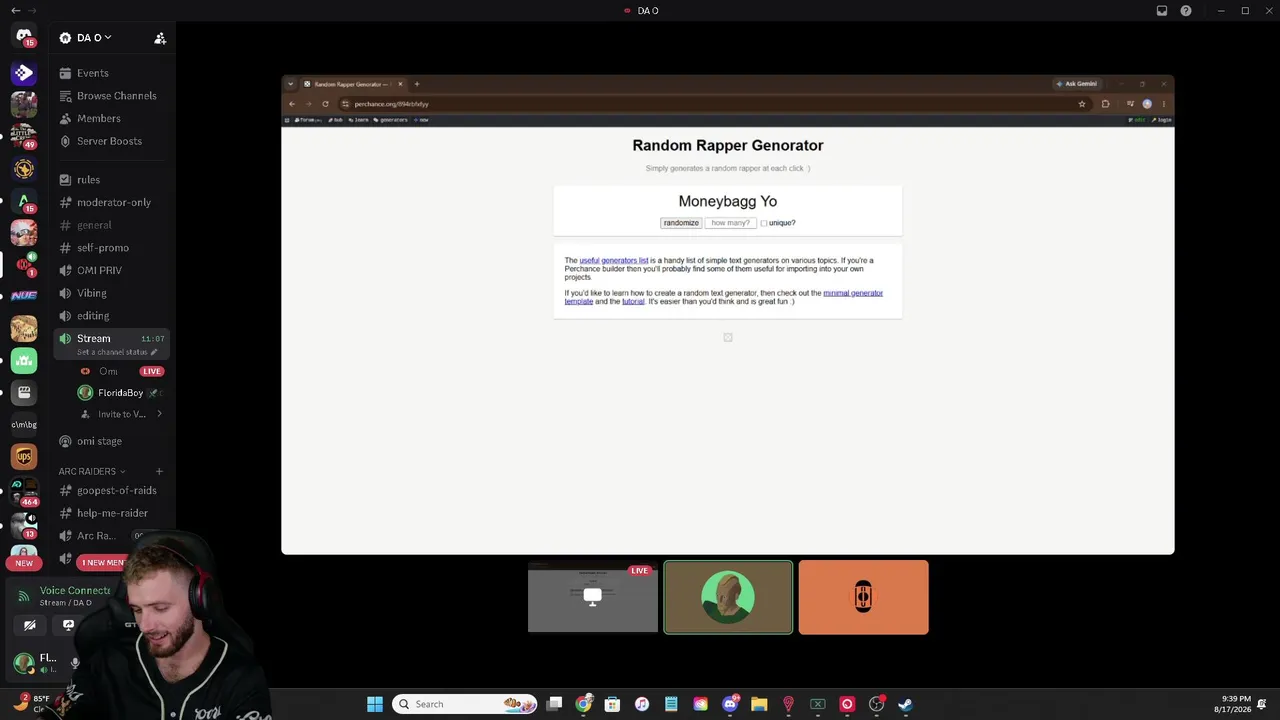Screen dimensions: 1280x720
Task: Open the UPS server icon
Action: point(24,457)
